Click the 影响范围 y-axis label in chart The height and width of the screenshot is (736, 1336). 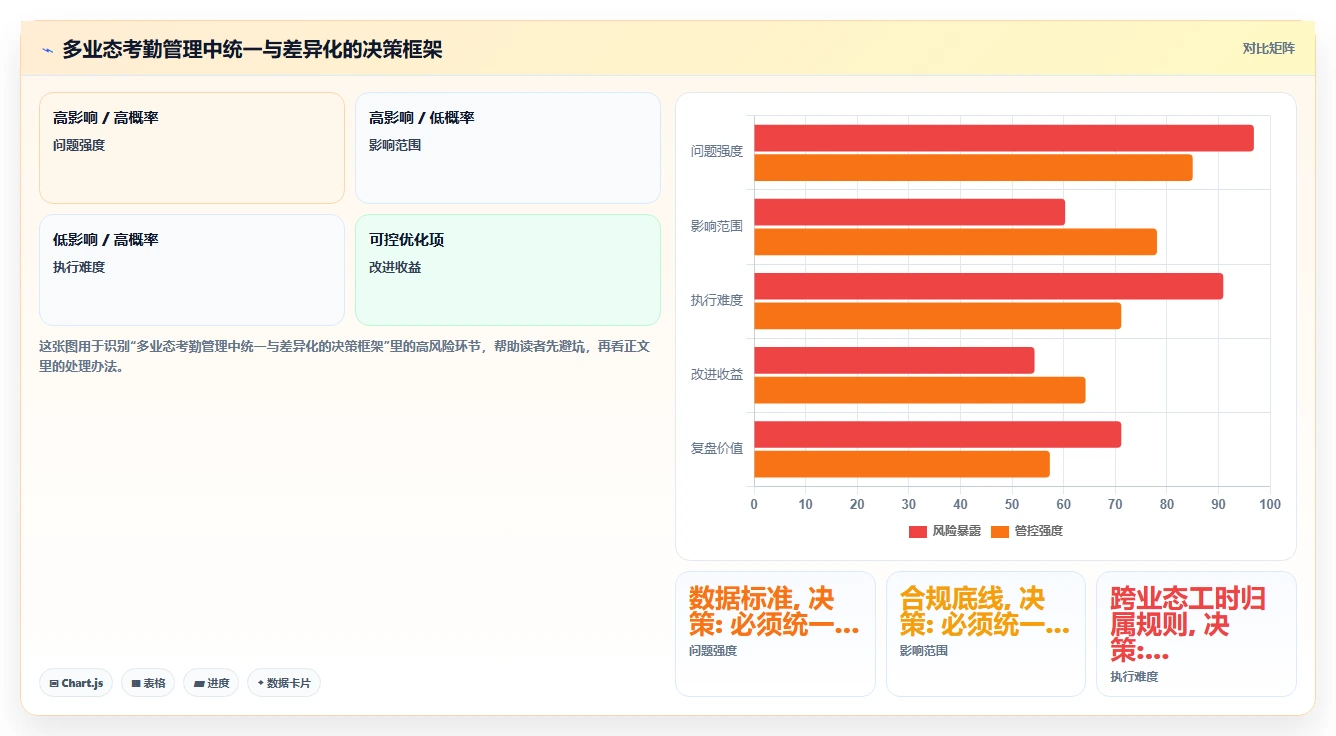point(717,226)
